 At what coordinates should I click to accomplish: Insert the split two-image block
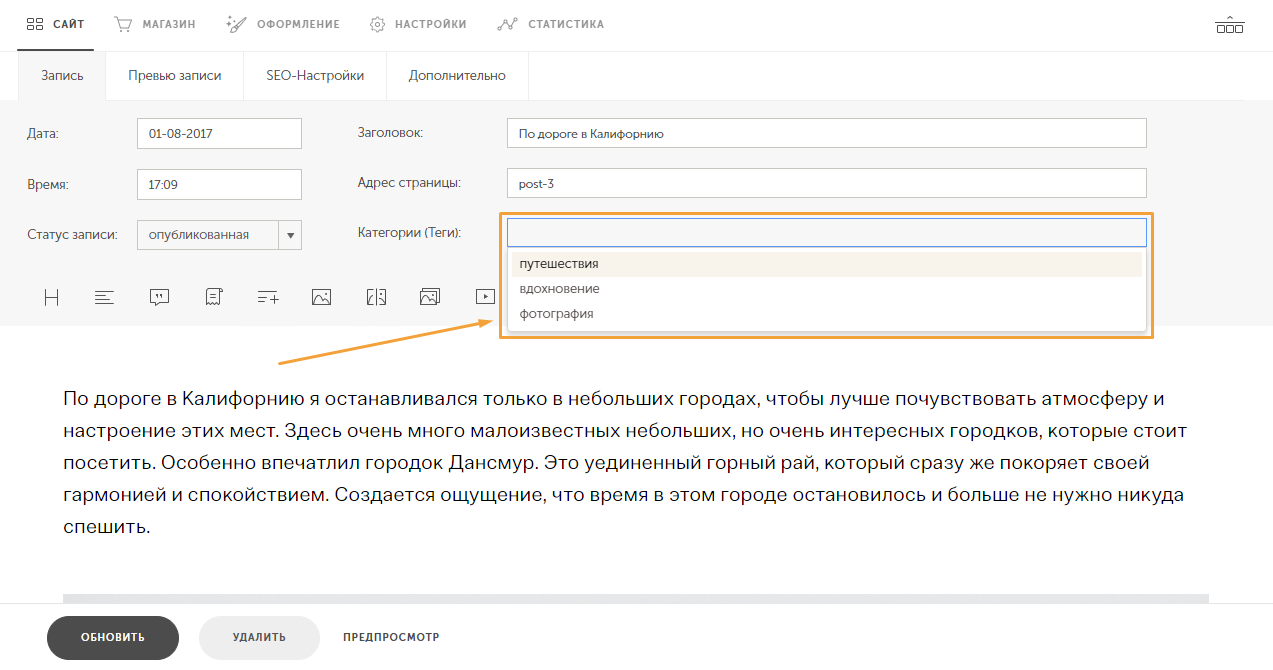[x=376, y=297]
